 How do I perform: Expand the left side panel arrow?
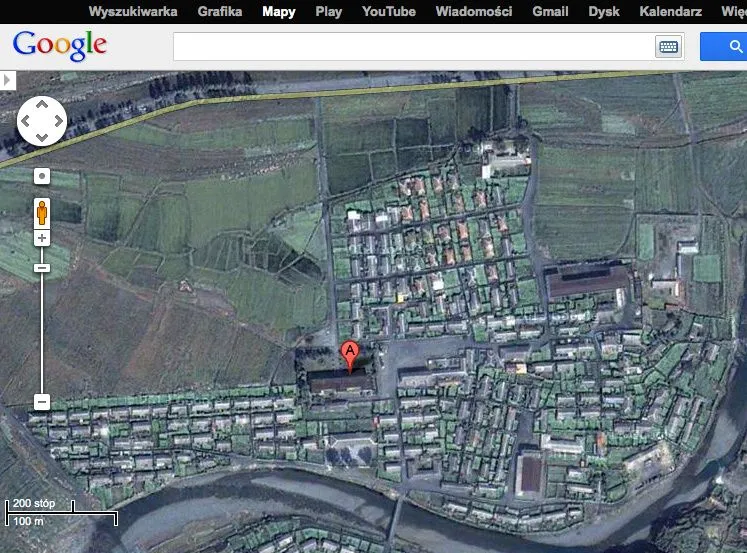coord(8,80)
